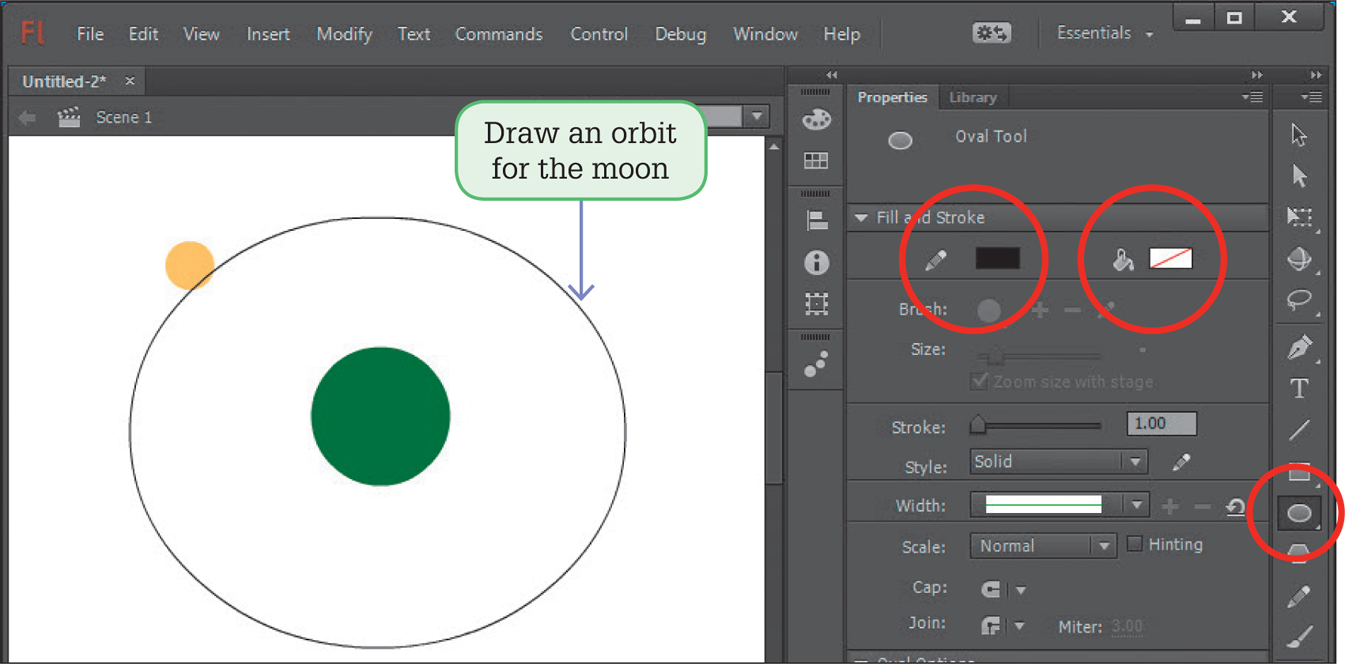Open the Edit menu
Viewport: 1345px width, 664px height.
143,34
